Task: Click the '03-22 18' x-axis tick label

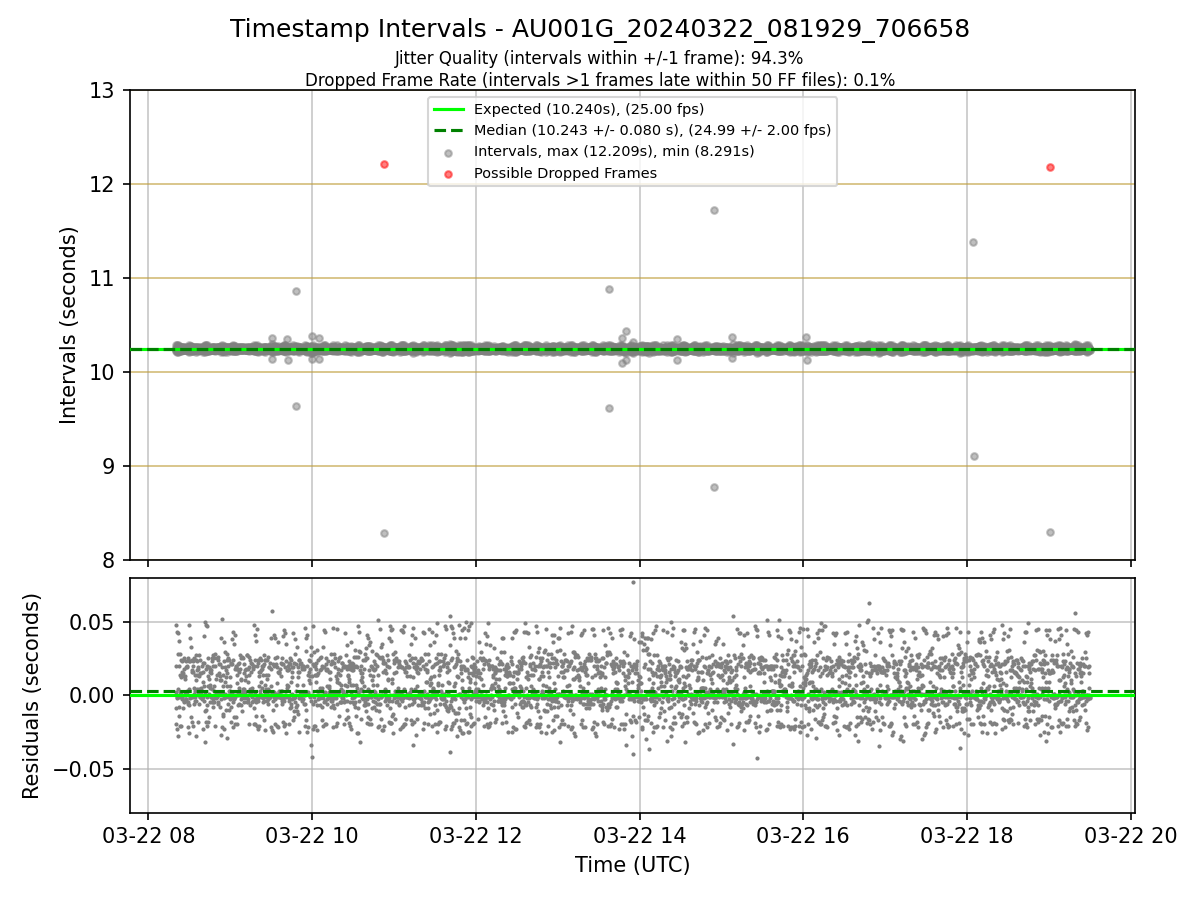Action: pyautogui.click(x=967, y=836)
